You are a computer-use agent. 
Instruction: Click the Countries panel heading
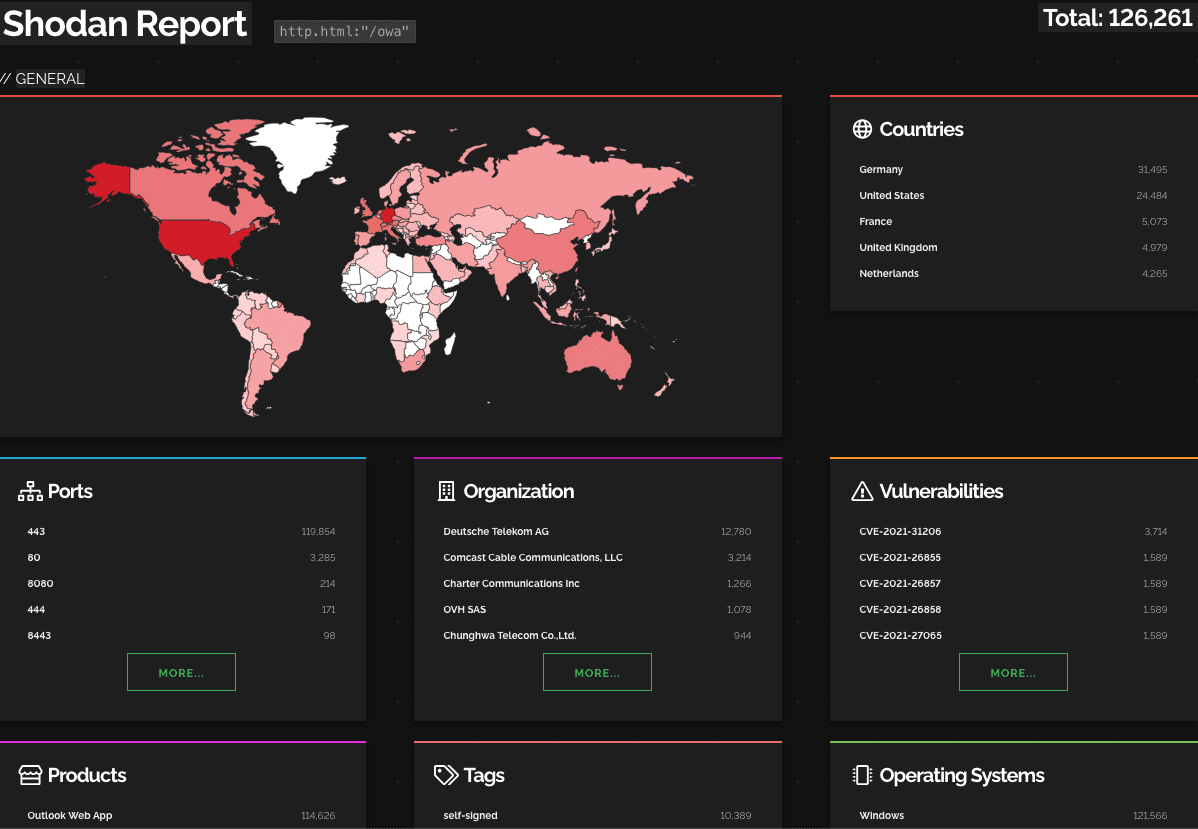coord(921,129)
